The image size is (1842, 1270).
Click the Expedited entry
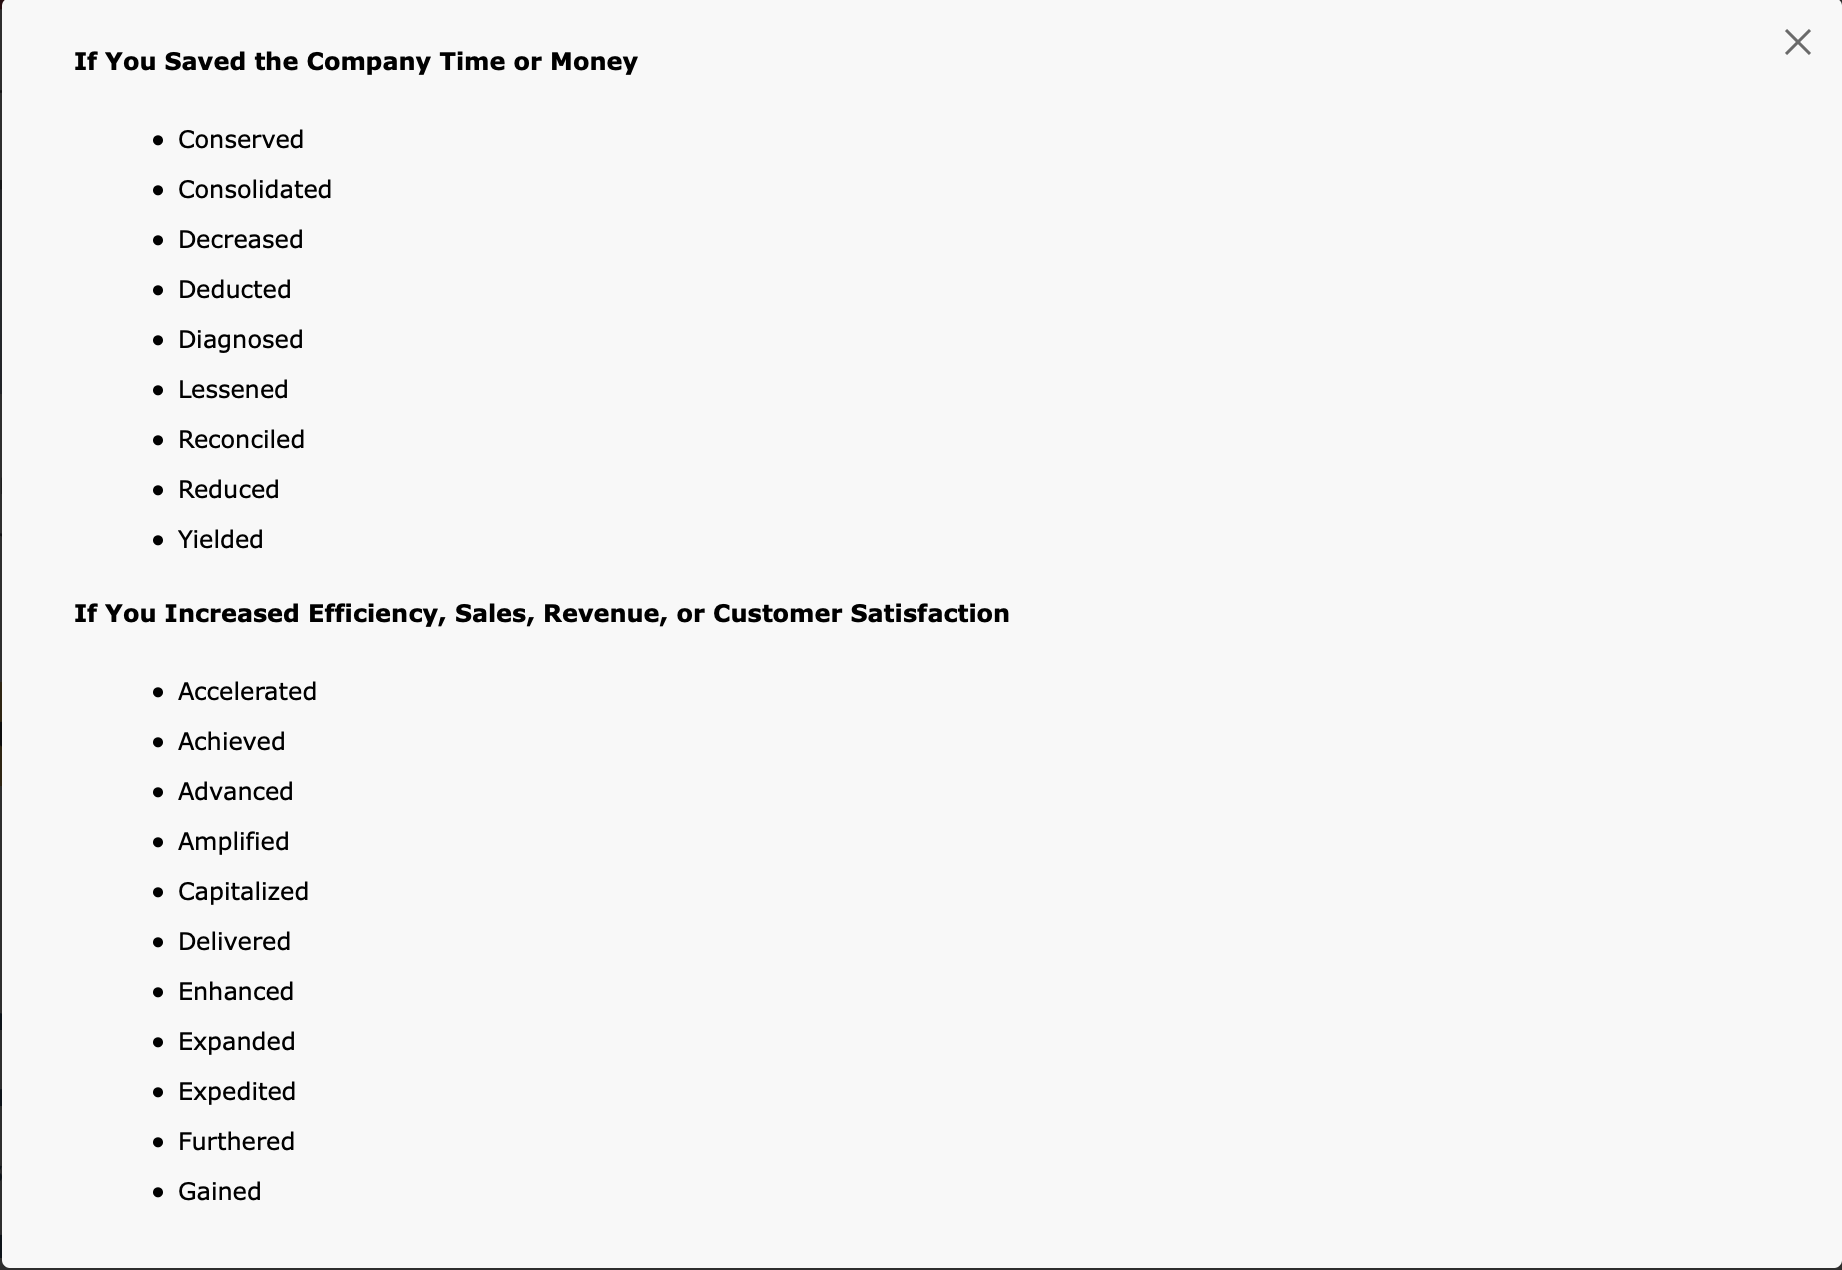[x=237, y=1092]
